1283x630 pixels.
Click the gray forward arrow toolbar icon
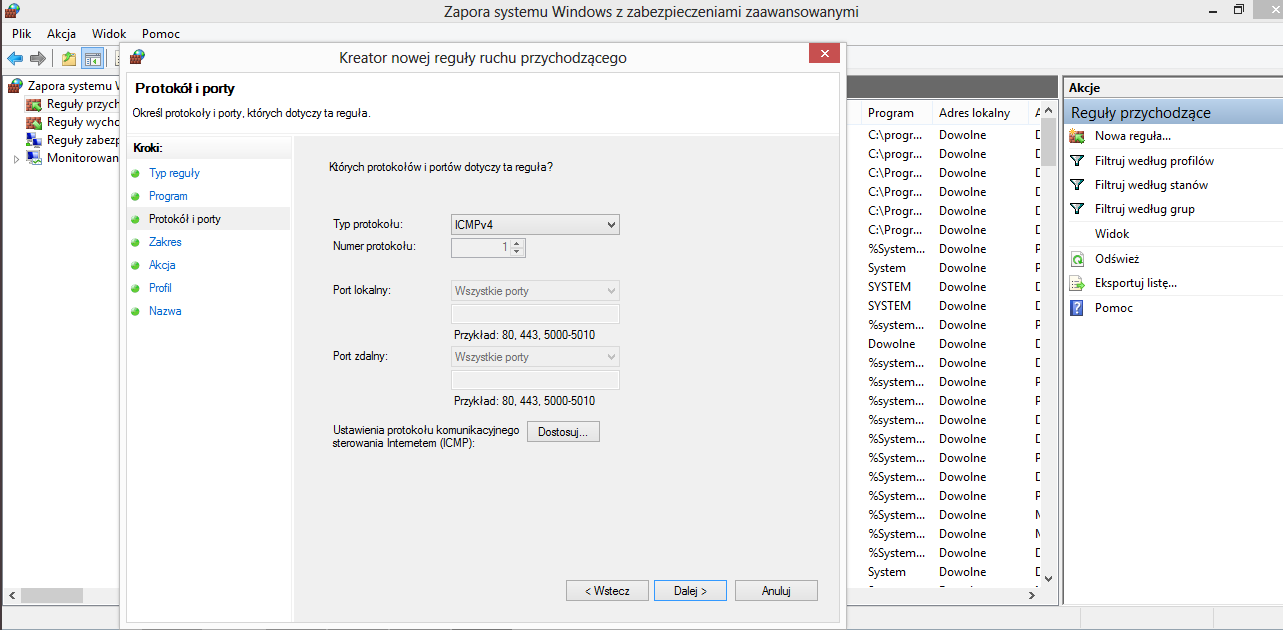[38, 58]
